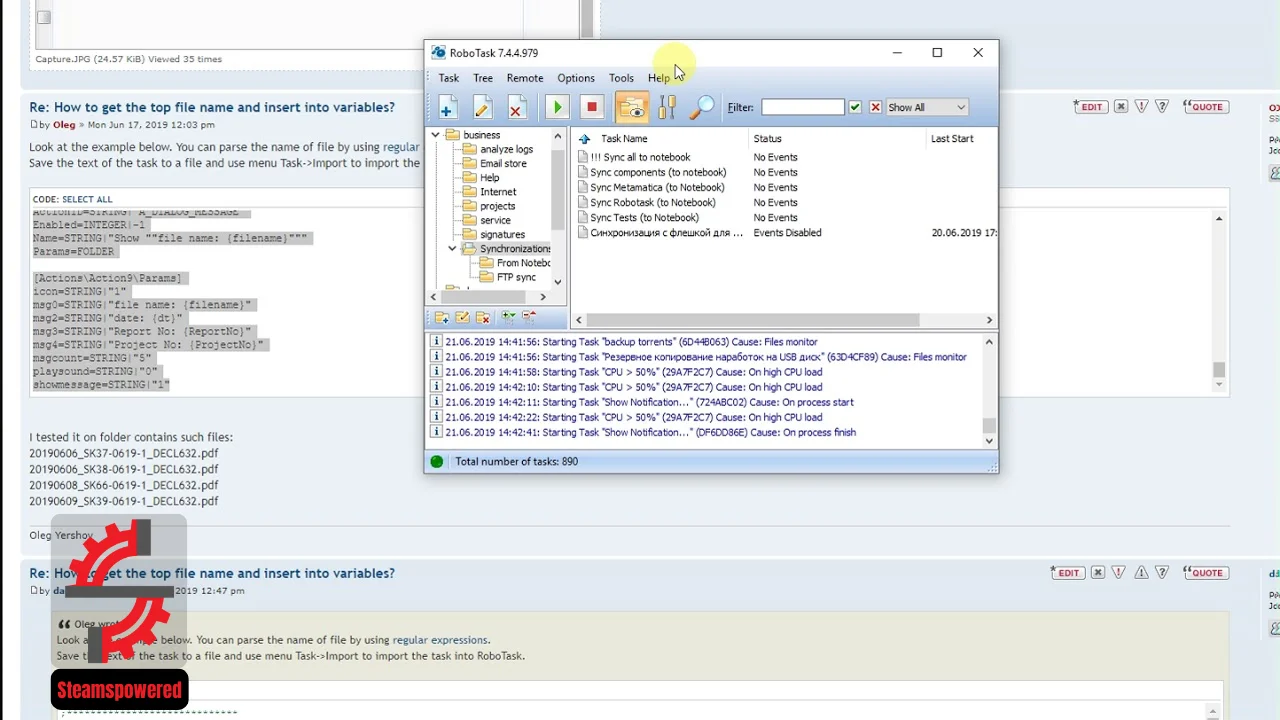
Task: Click the New Task toolbar icon
Action: coord(447,107)
